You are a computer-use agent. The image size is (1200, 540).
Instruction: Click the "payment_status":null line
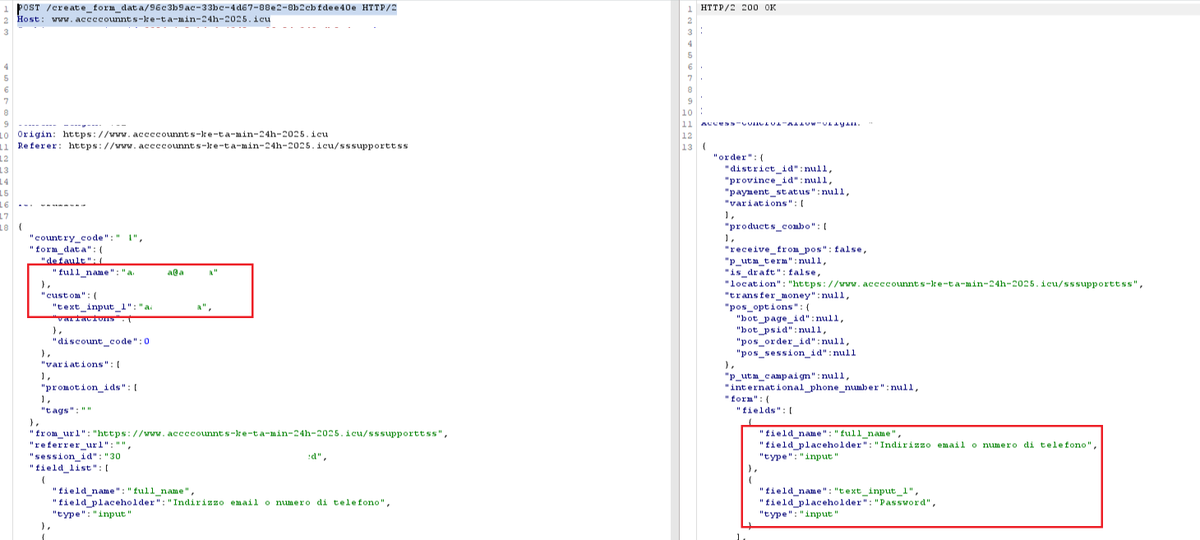(788, 191)
